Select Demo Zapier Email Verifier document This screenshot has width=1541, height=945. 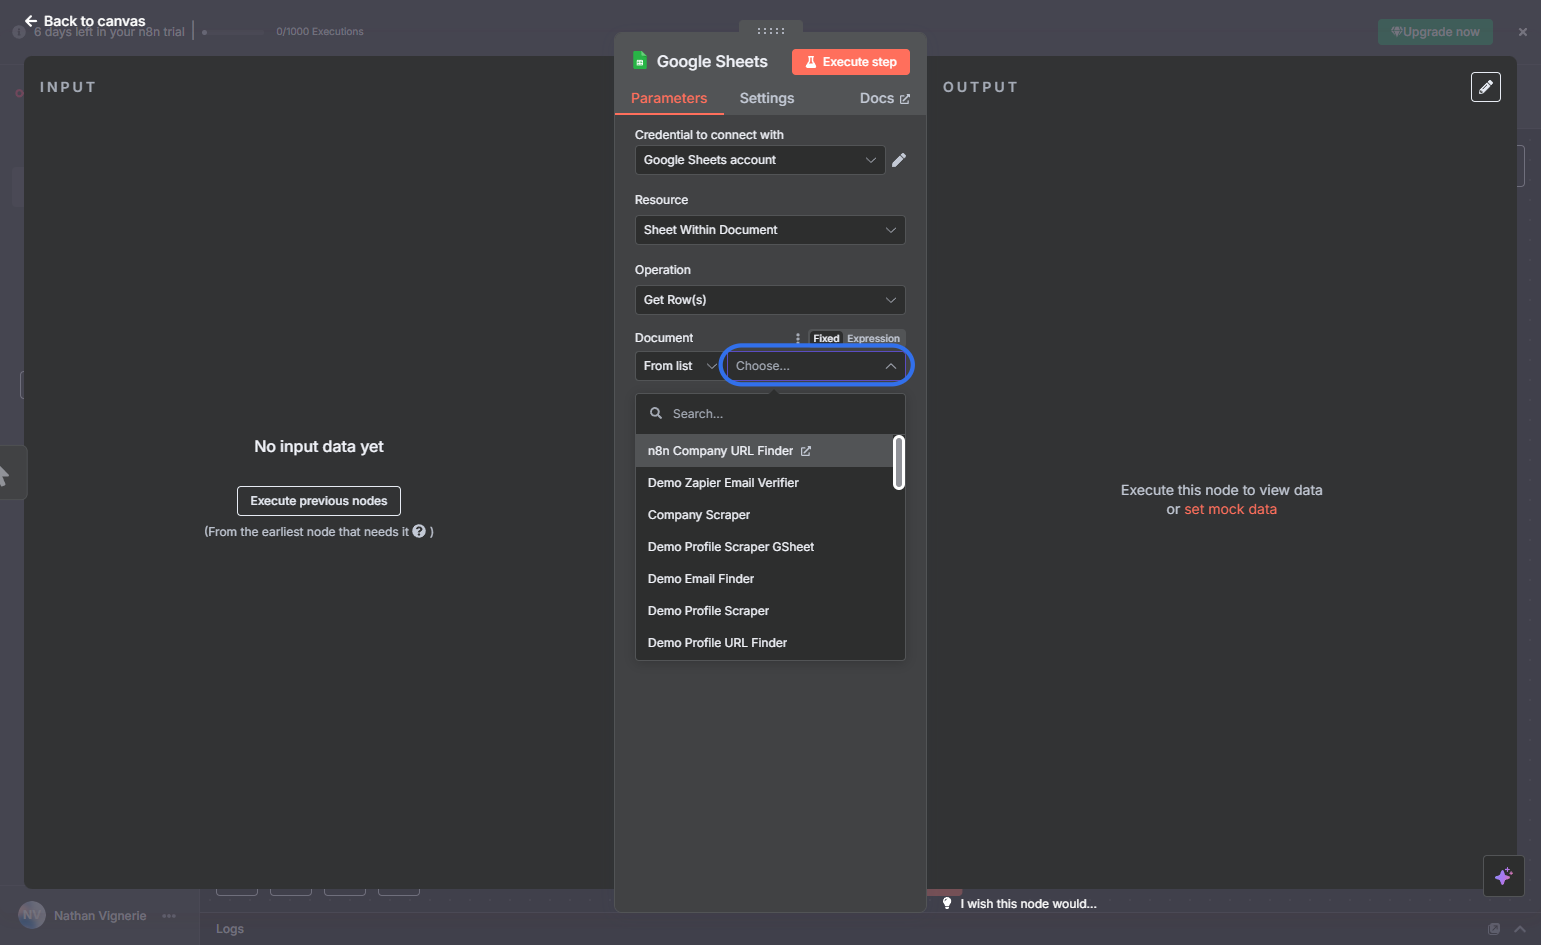point(765,483)
